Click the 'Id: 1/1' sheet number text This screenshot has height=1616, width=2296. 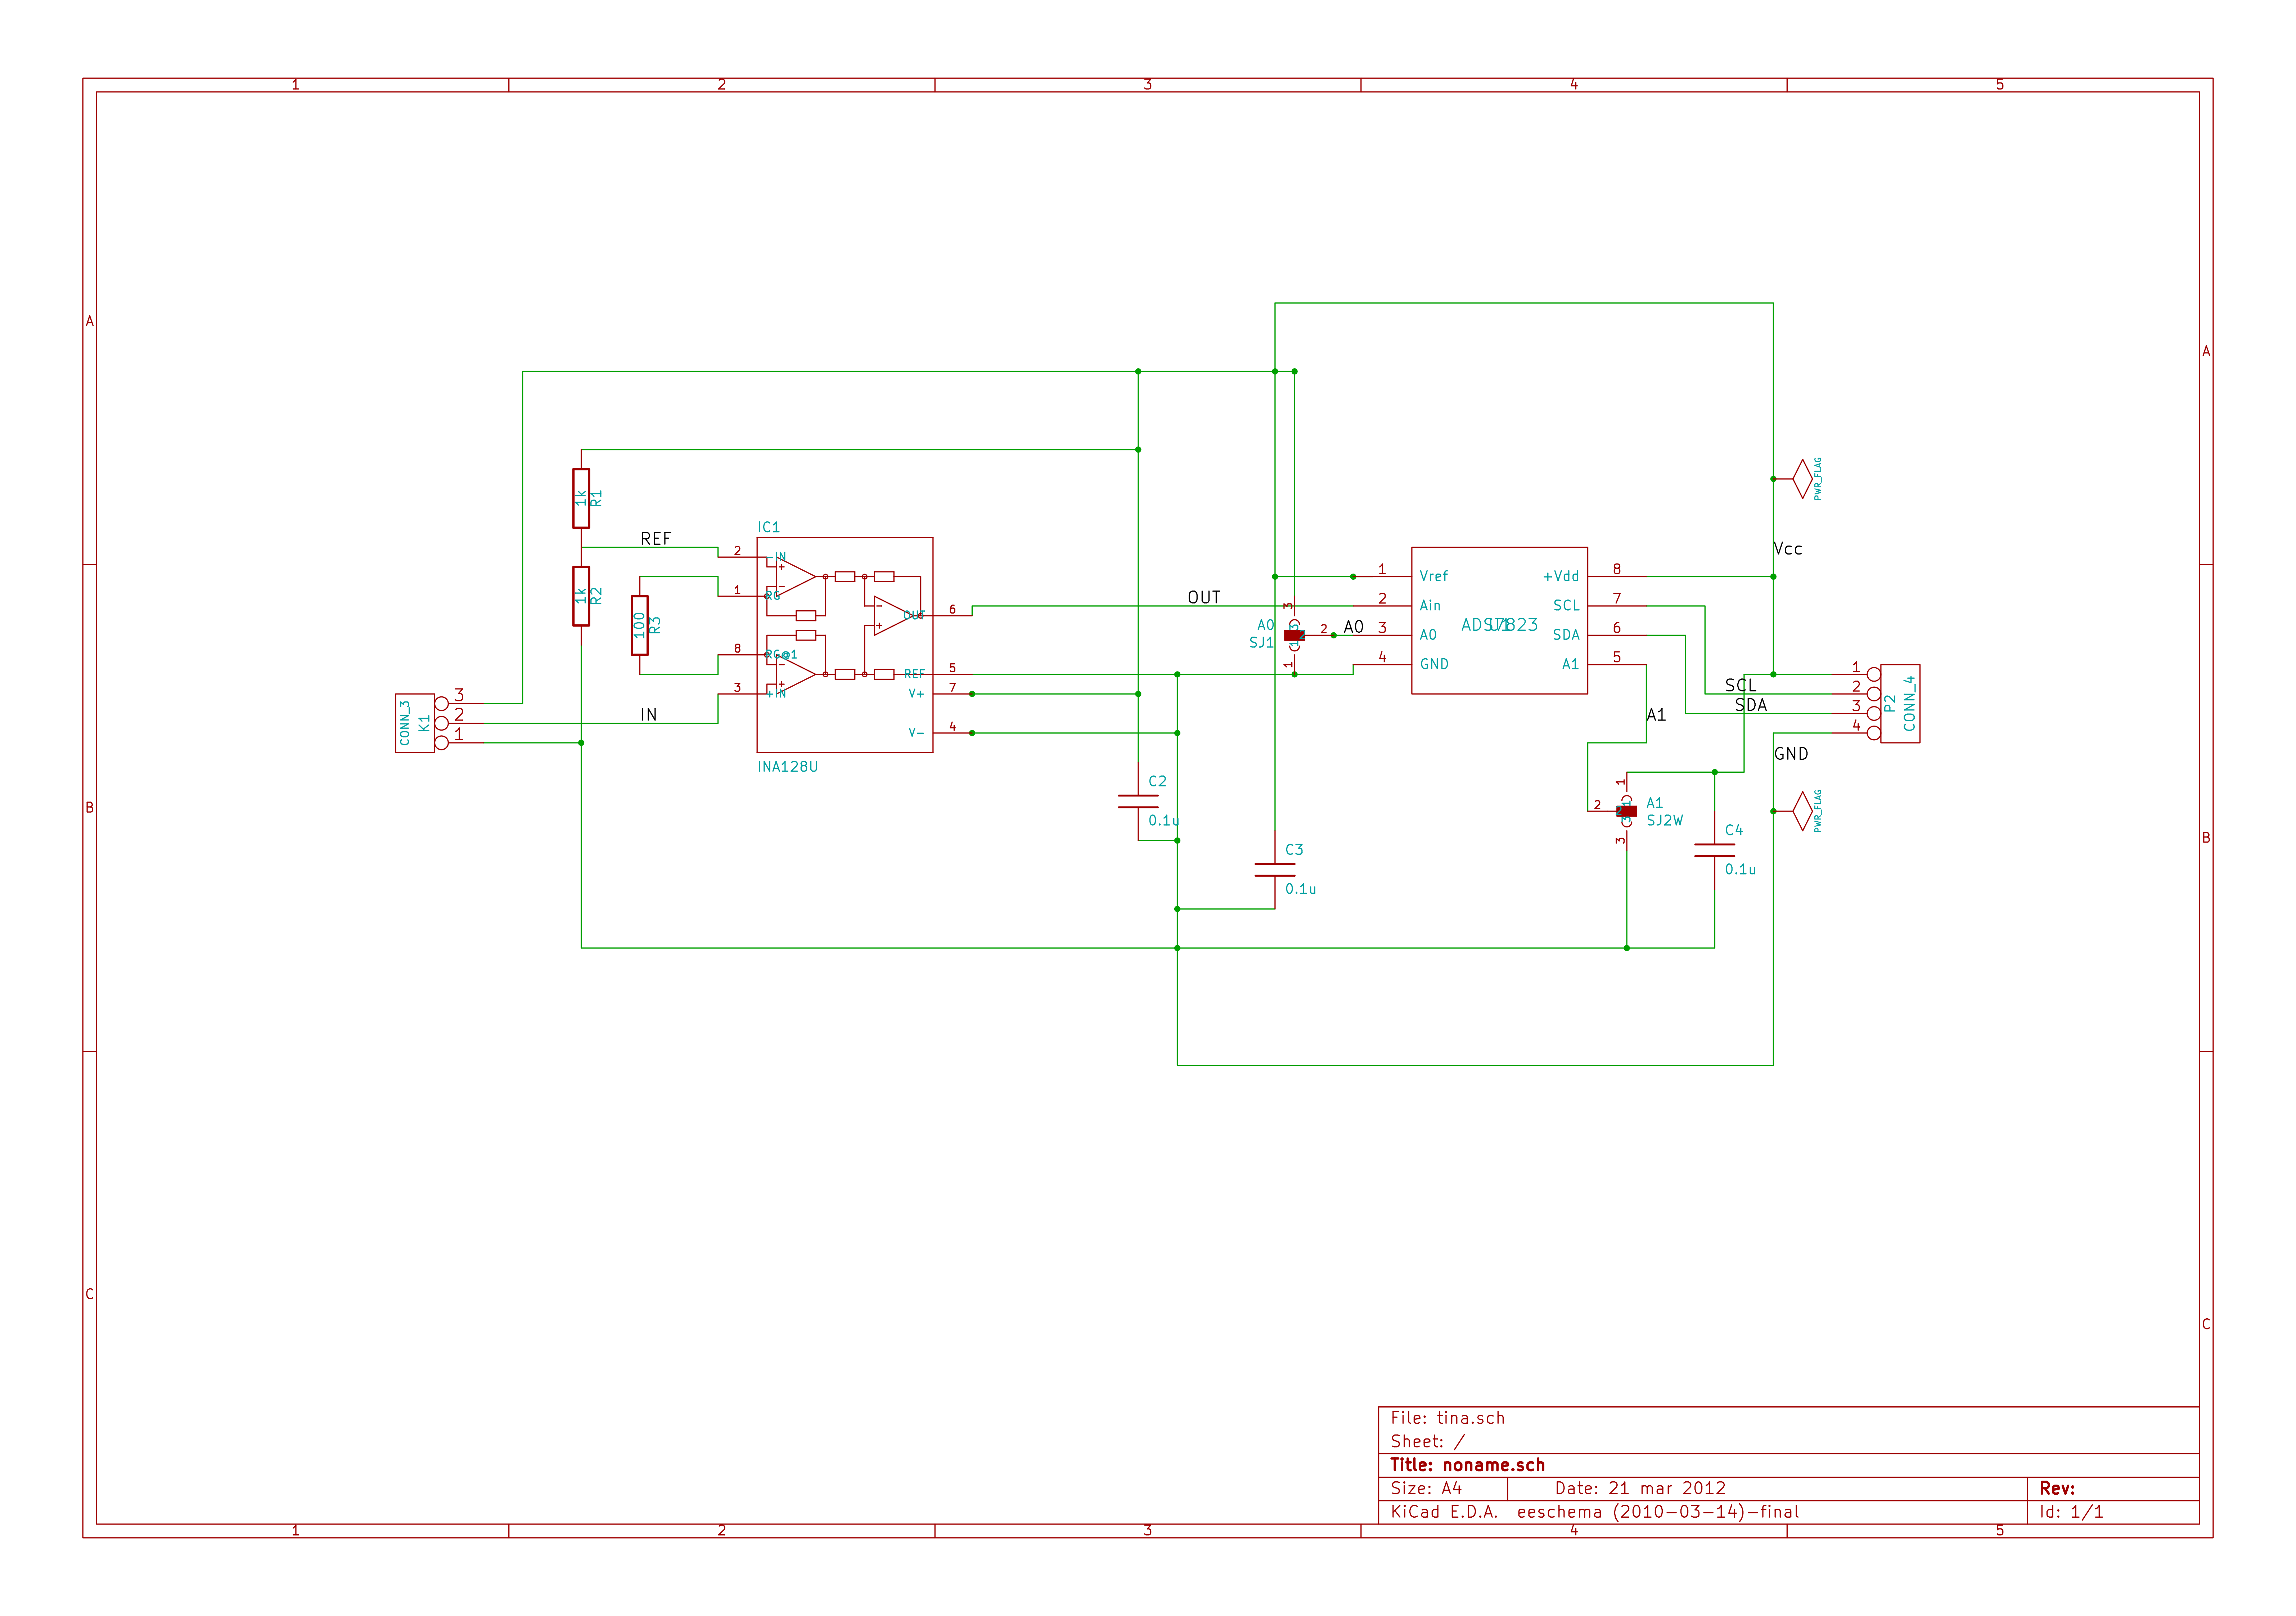(x=2071, y=1512)
